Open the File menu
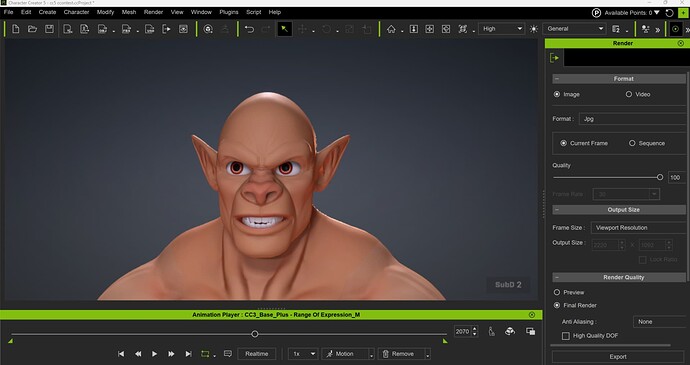 click(8, 12)
